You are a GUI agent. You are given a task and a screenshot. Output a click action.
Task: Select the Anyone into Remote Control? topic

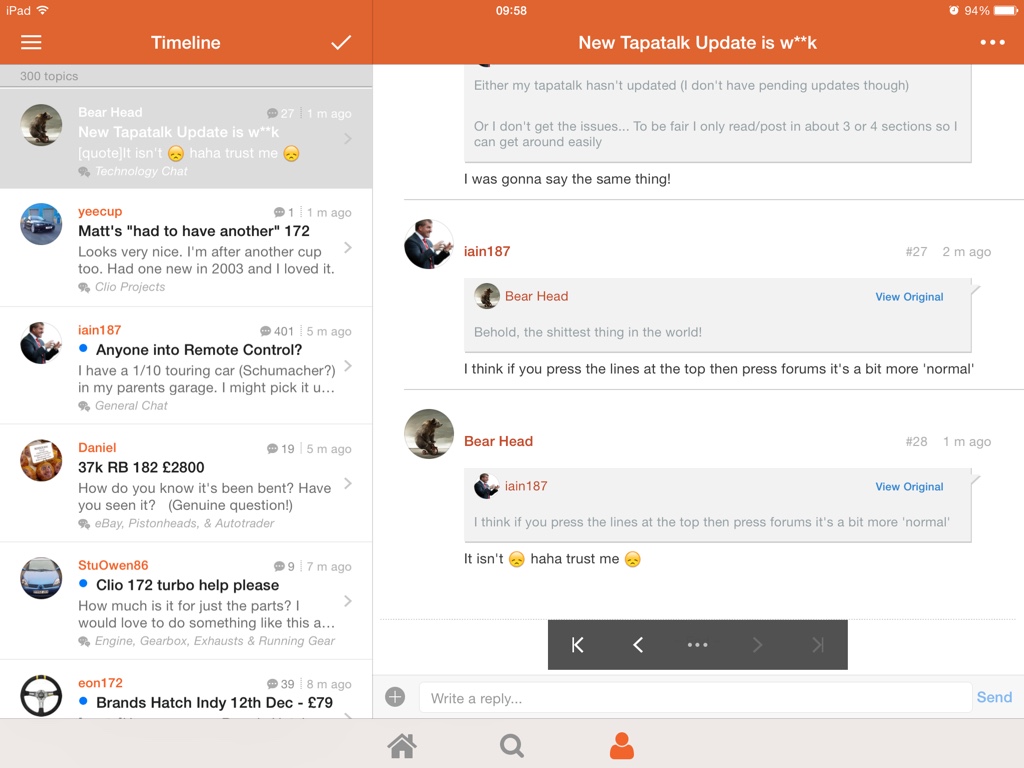point(199,350)
